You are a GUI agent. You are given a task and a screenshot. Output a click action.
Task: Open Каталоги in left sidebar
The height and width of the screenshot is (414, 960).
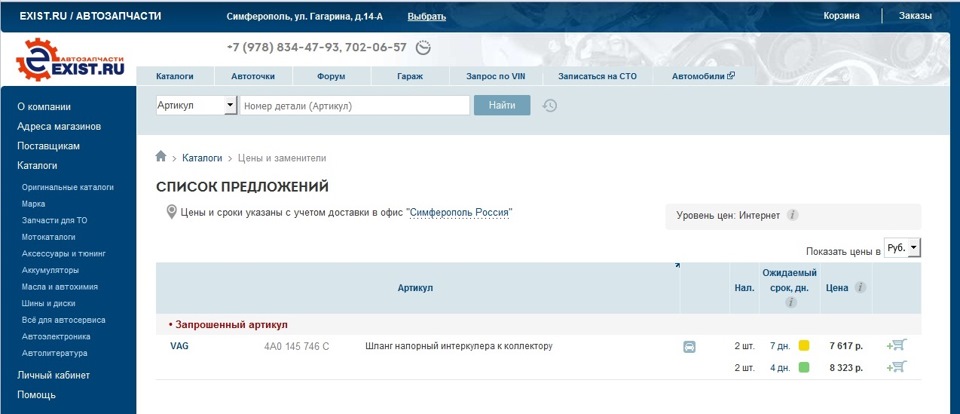pos(37,165)
